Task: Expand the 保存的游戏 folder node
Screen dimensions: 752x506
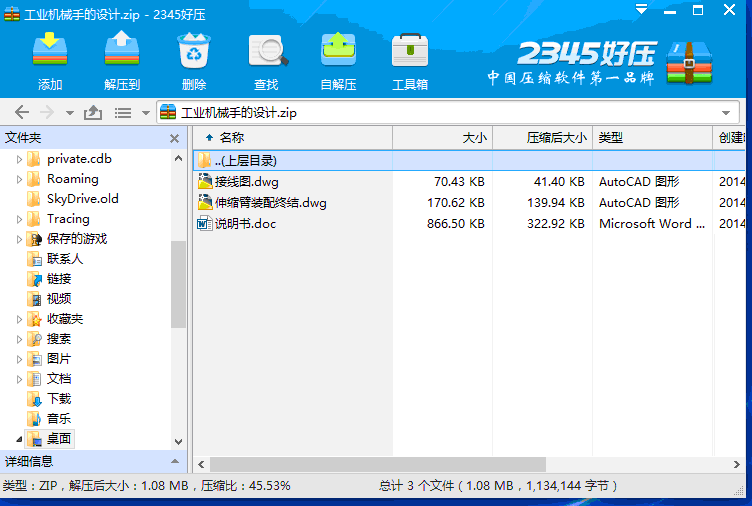Action: tap(19, 239)
